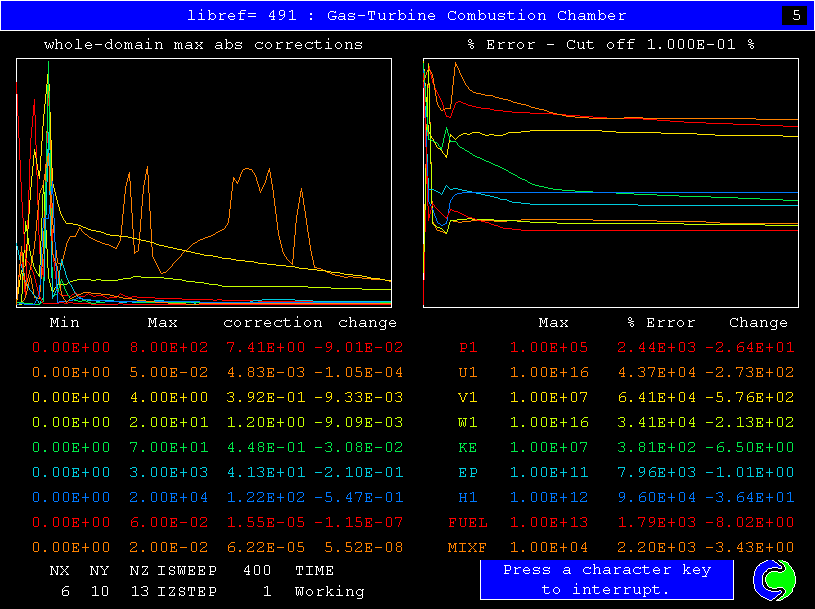Click the number 5 box in title bar
The image size is (815, 609).
point(796,16)
